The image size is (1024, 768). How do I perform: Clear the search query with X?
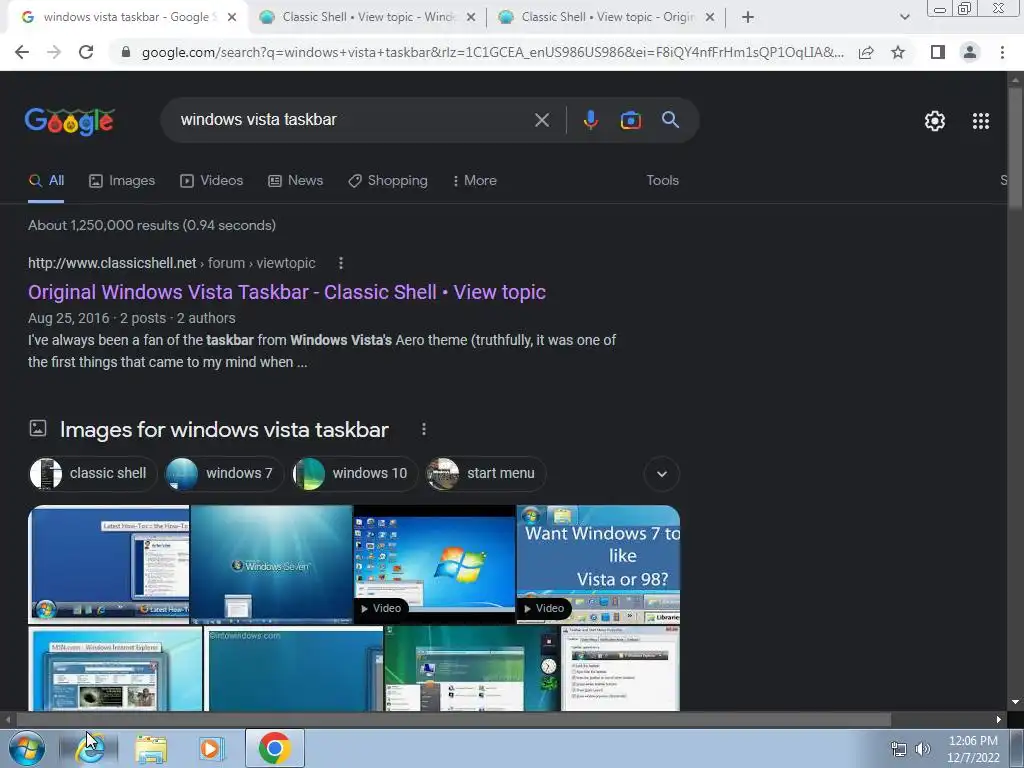(x=541, y=120)
